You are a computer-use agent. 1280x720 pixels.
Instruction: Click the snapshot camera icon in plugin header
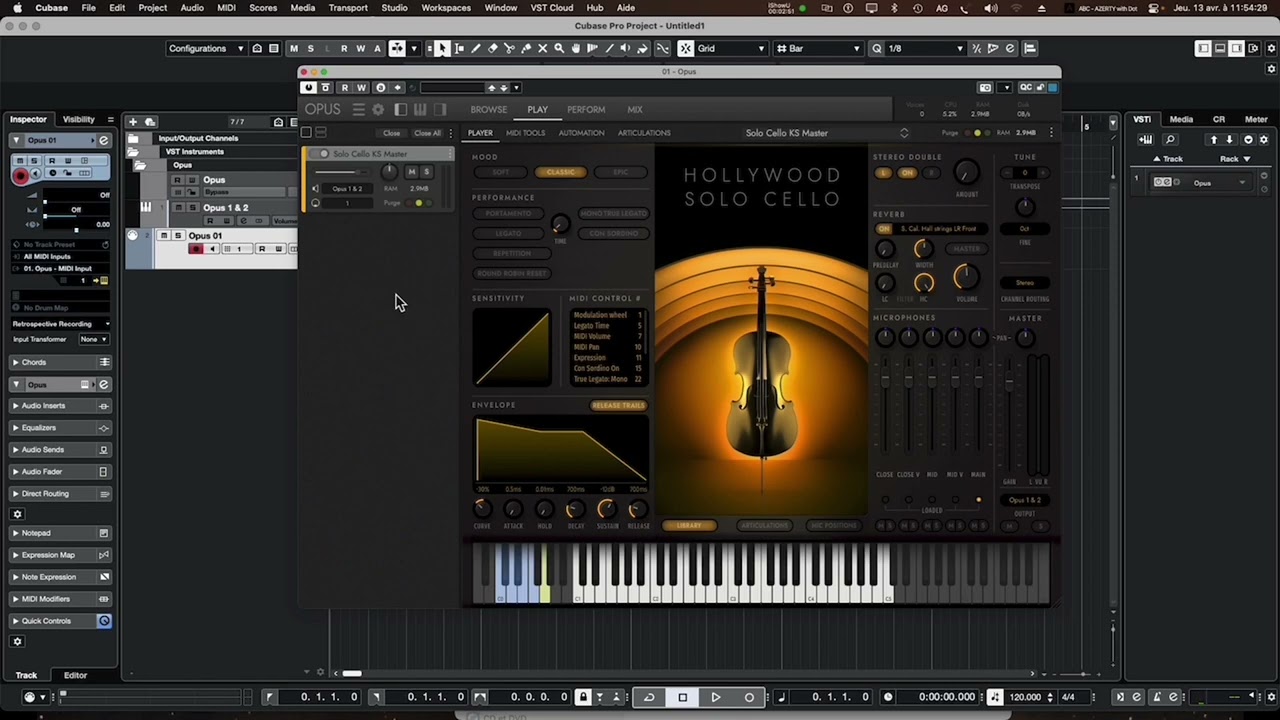tap(985, 87)
